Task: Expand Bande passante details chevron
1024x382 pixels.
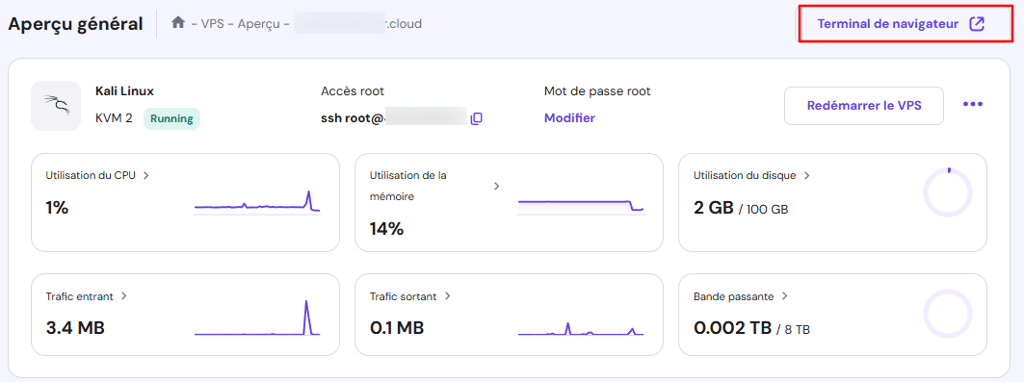Action: coord(785,296)
